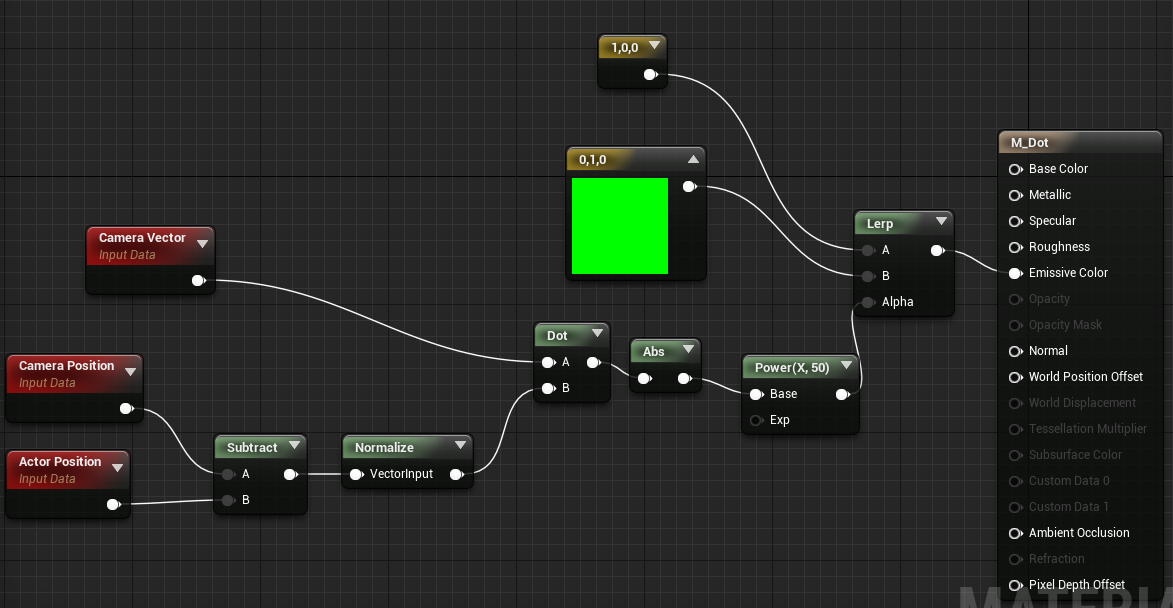Expand the 1,0,0 constant node preview
Screen dimensions: 1173x608
coord(655,46)
